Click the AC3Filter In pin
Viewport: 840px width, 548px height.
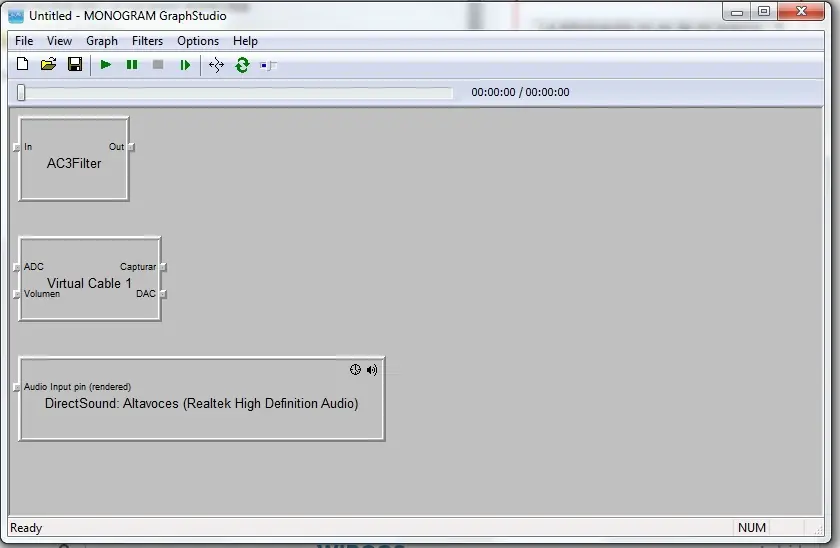tap(16, 147)
